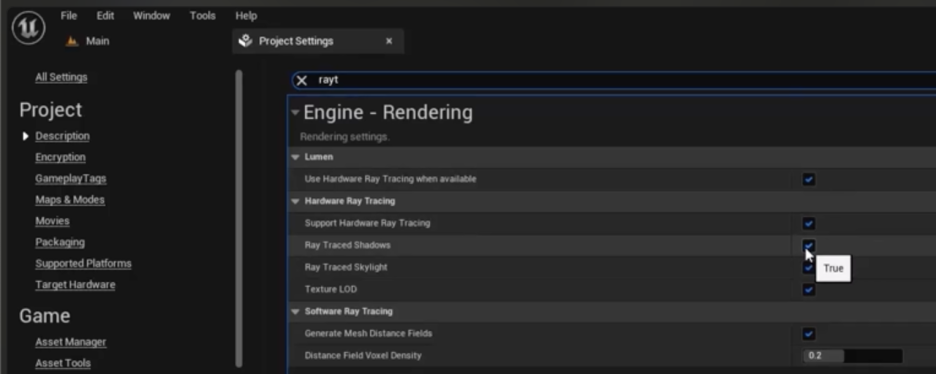Screen dimensions: 936x374
Task: Open the Asset Manager settings page
Action: point(70,342)
